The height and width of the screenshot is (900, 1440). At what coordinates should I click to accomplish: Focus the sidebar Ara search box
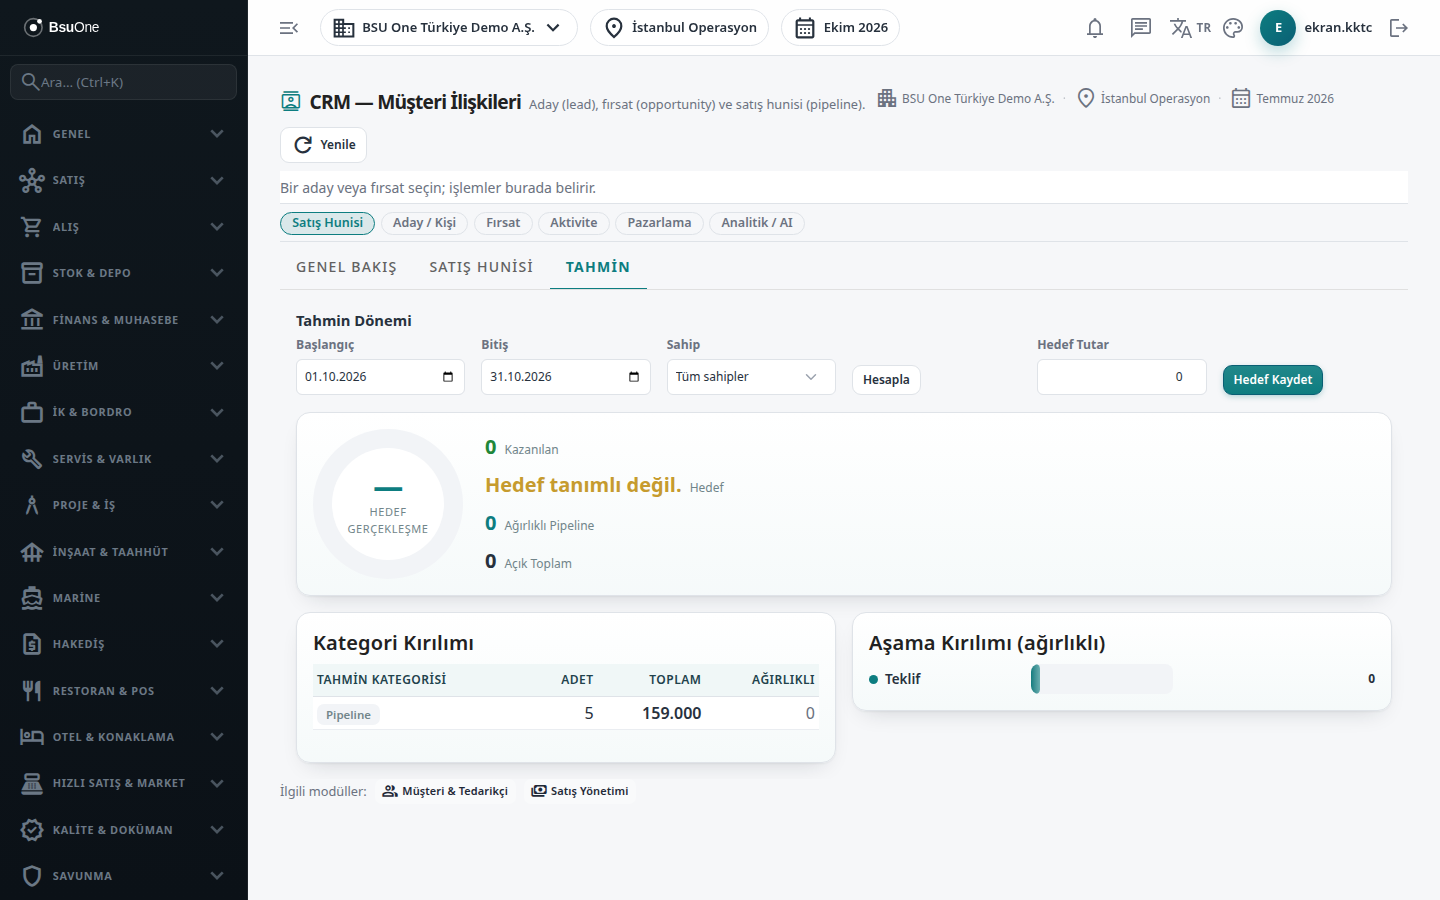[x=124, y=82]
